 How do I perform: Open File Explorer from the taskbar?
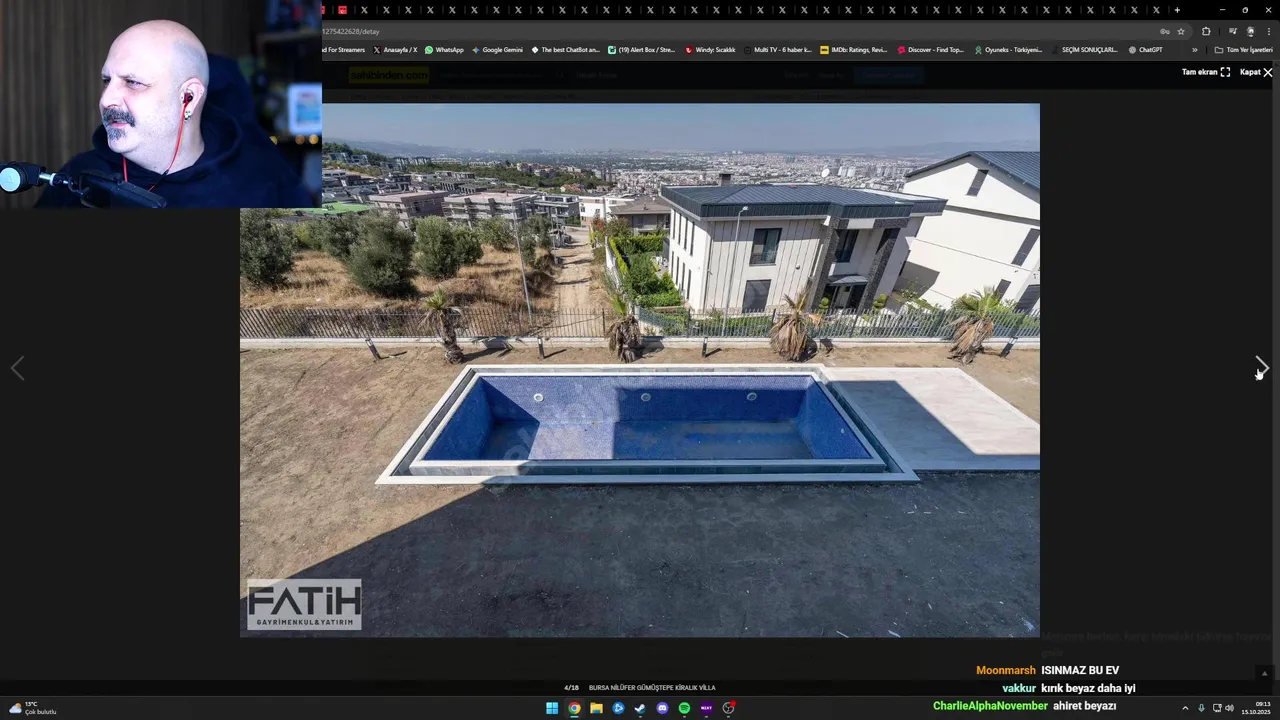(596, 708)
